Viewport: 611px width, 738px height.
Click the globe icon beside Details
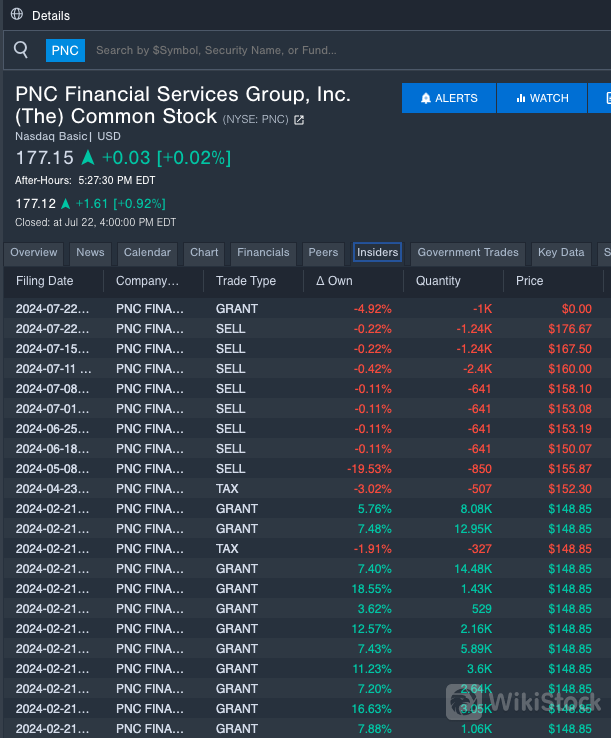[16, 15]
